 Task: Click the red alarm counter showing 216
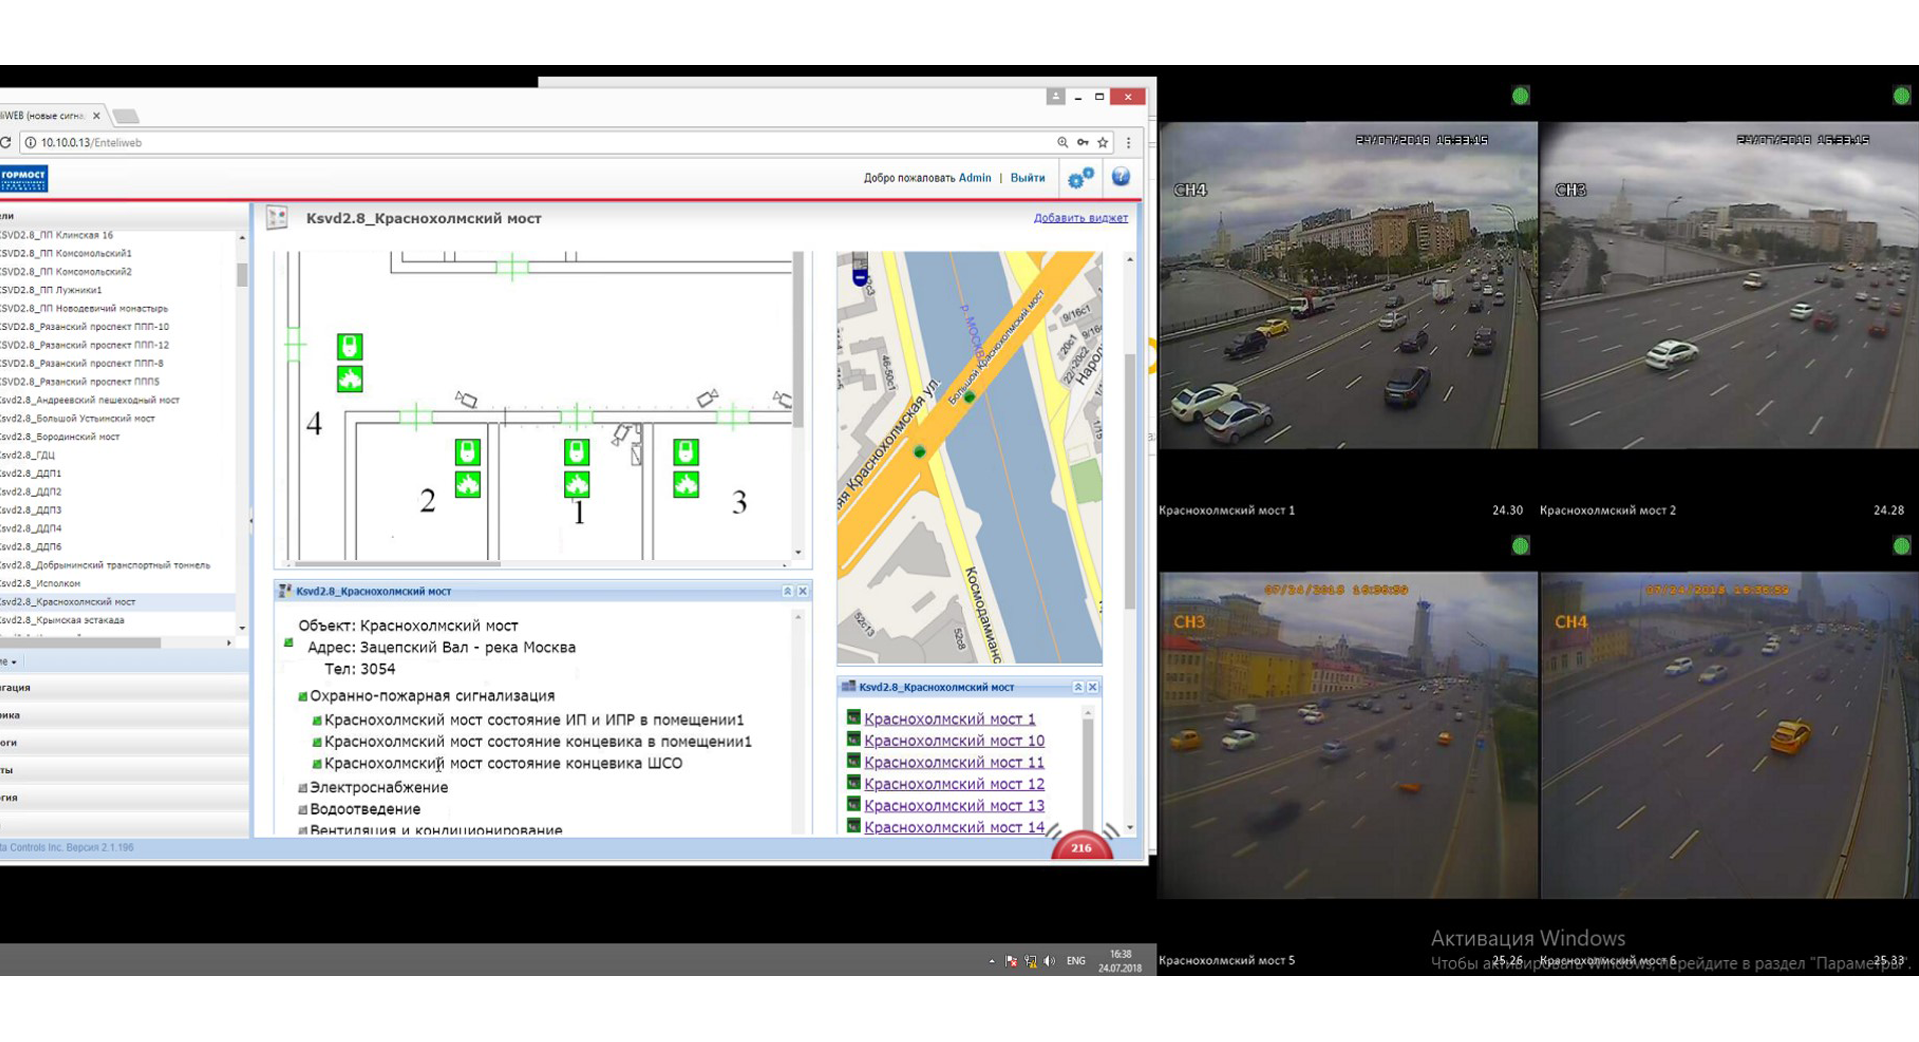(x=1080, y=847)
